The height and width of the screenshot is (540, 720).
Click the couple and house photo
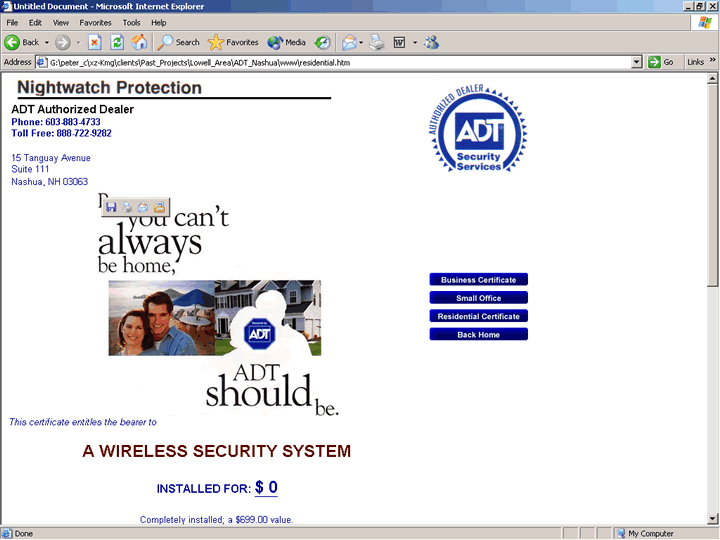(215, 318)
